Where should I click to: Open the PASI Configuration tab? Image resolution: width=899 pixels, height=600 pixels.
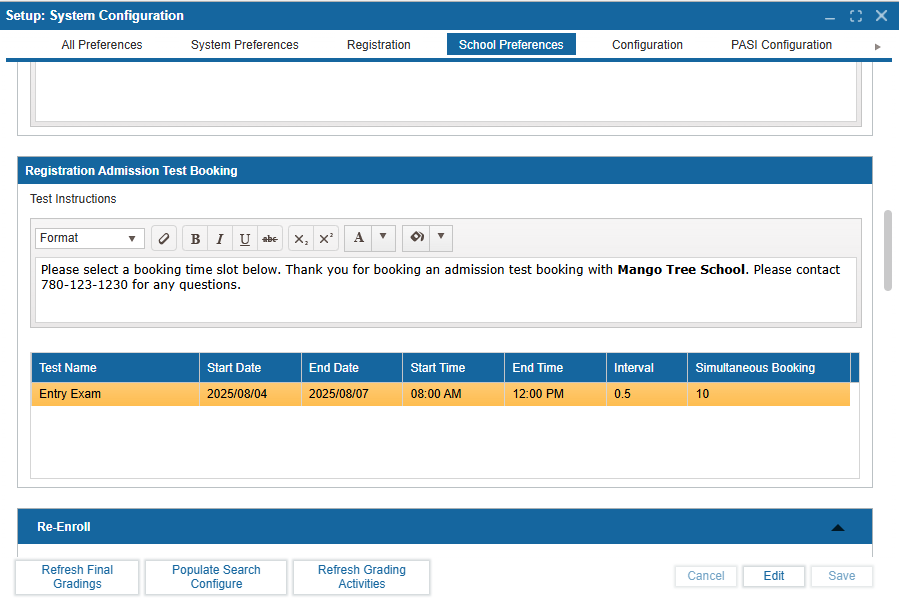pos(781,45)
